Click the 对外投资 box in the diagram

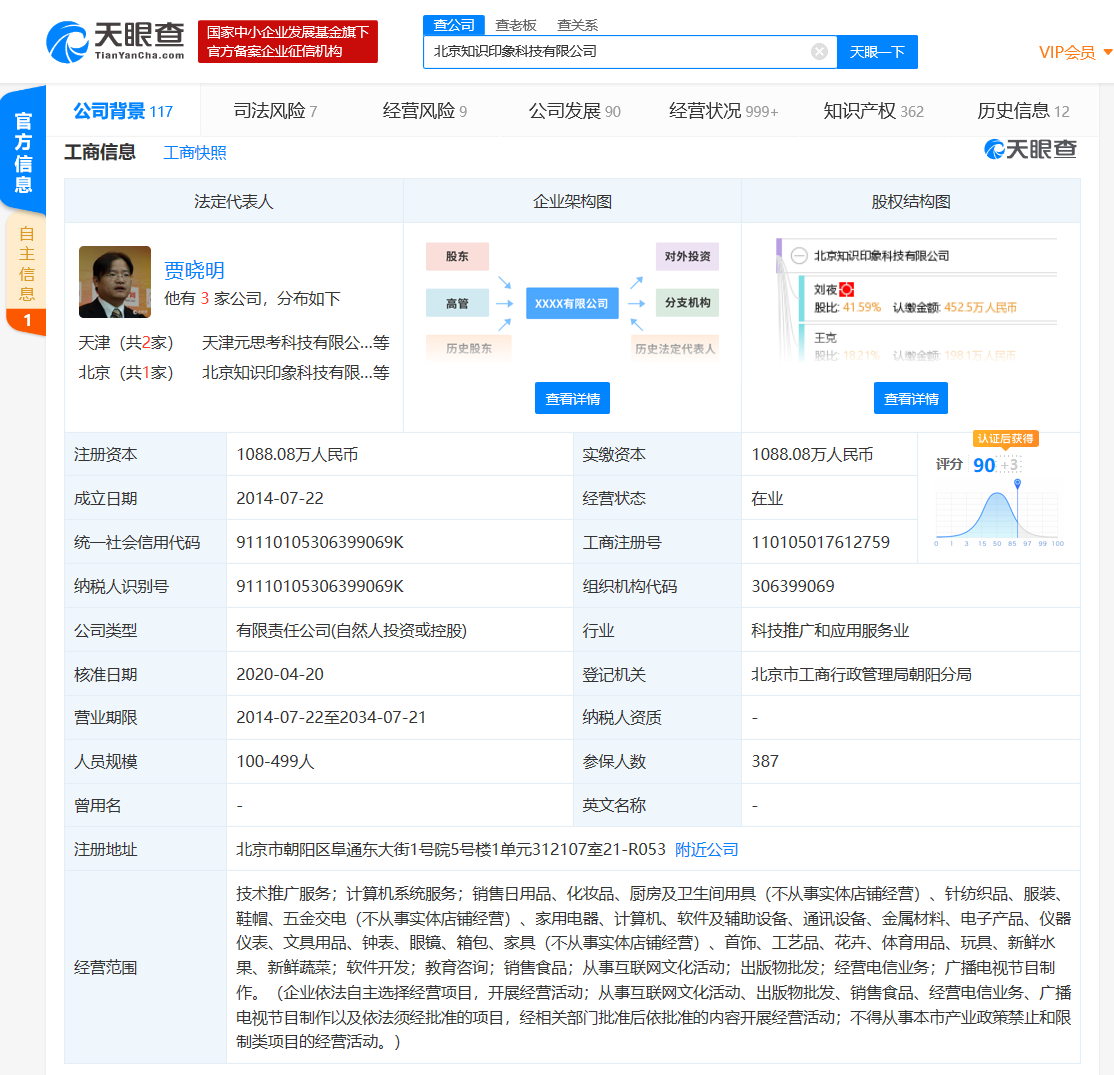tap(687, 256)
